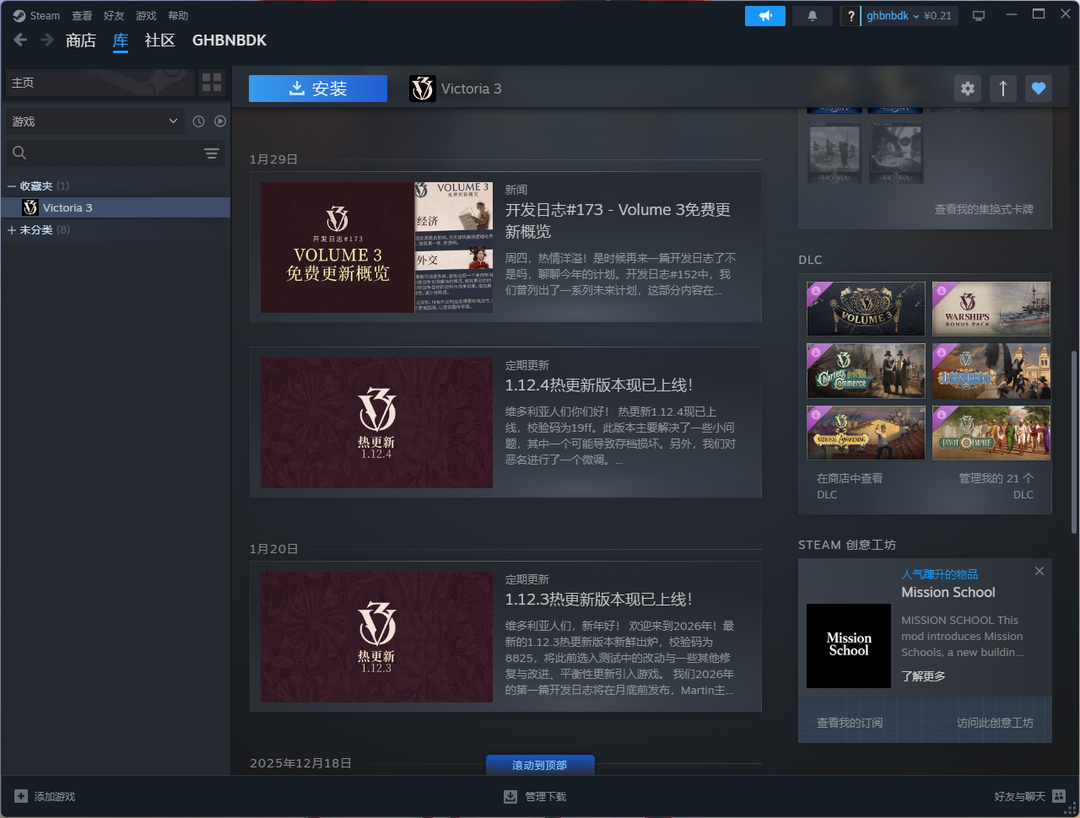Viewport: 1080px width, 818px height.
Task: Open the 好友 menu
Action: [x=114, y=16]
